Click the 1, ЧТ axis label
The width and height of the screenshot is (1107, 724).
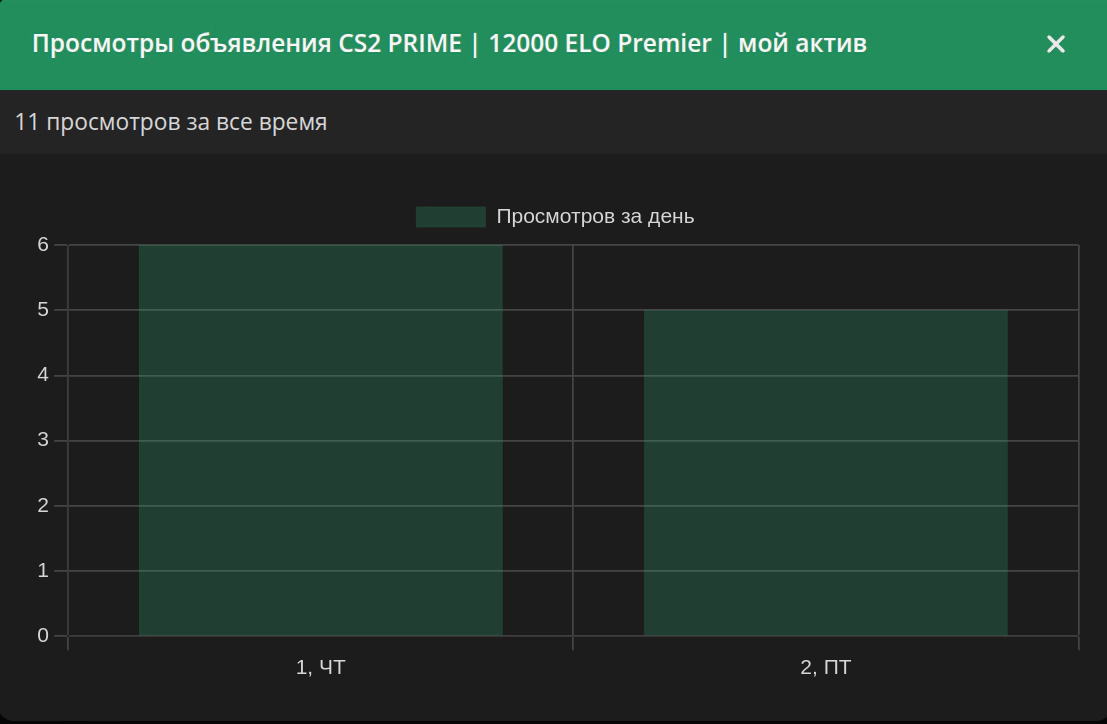(321, 668)
